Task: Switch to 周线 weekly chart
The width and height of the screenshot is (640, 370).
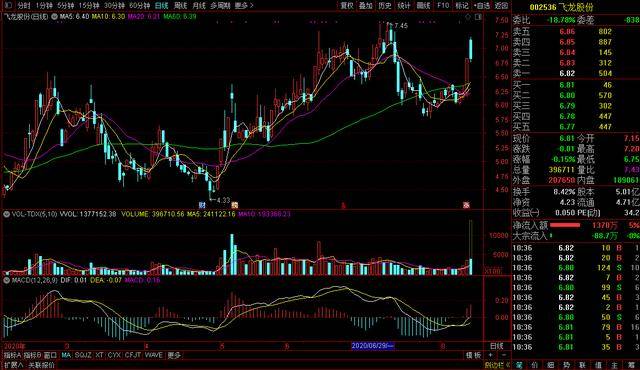Action: click(x=180, y=5)
